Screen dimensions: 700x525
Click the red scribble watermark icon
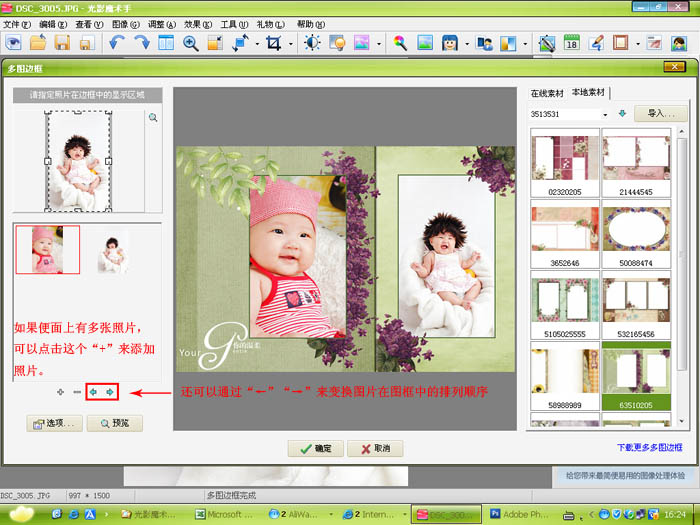pos(654,43)
